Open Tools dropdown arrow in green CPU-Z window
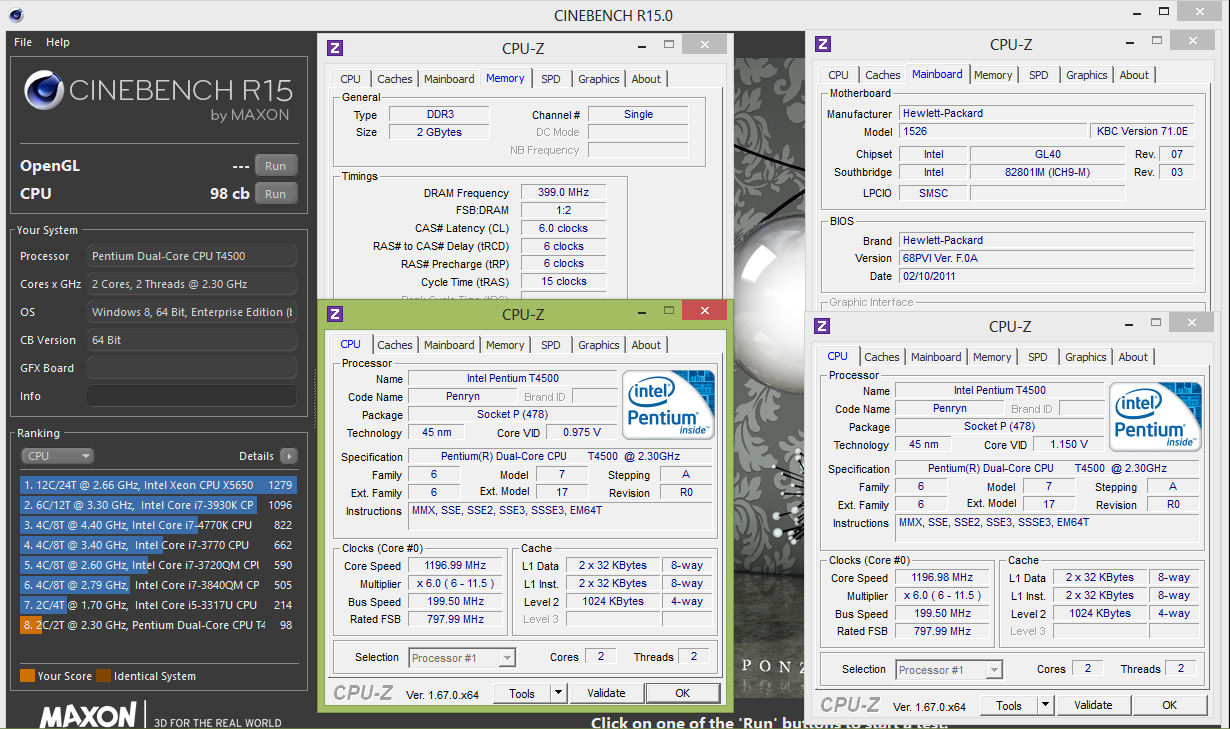1230x729 pixels. (x=558, y=693)
